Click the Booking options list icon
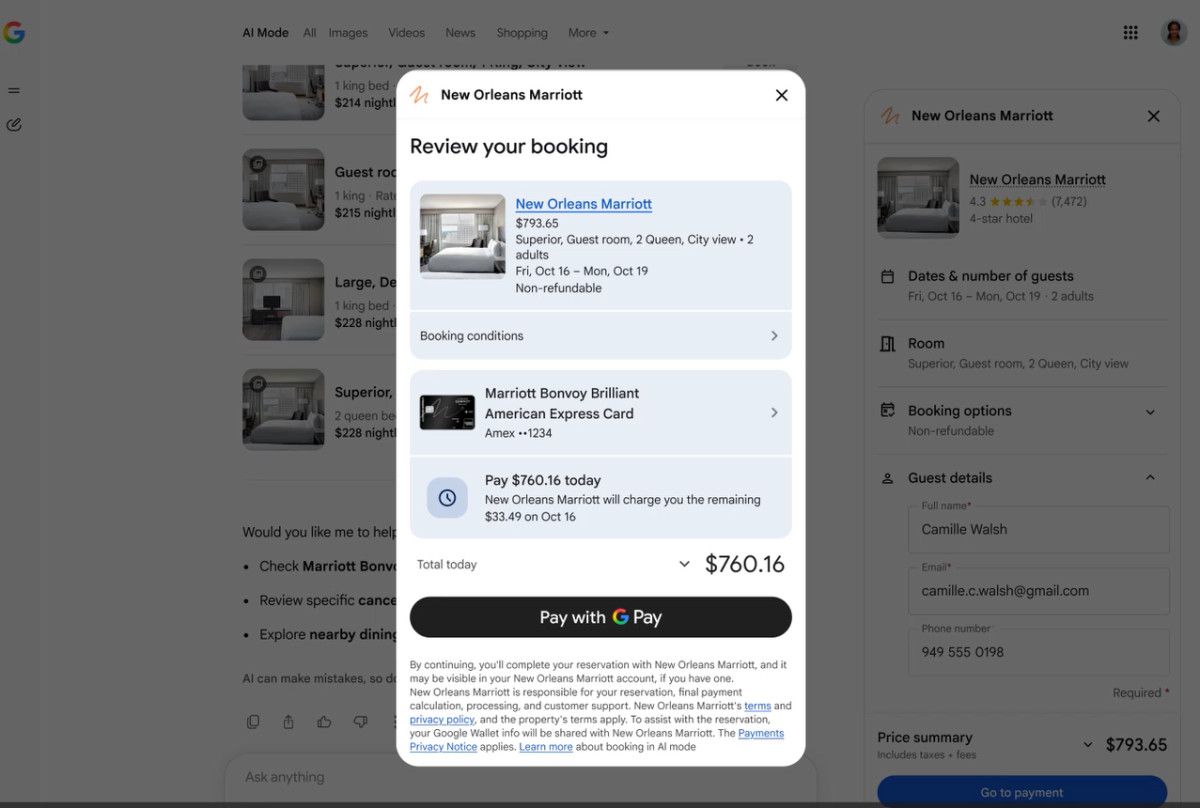This screenshot has height=808, width=1200. click(887, 410)
